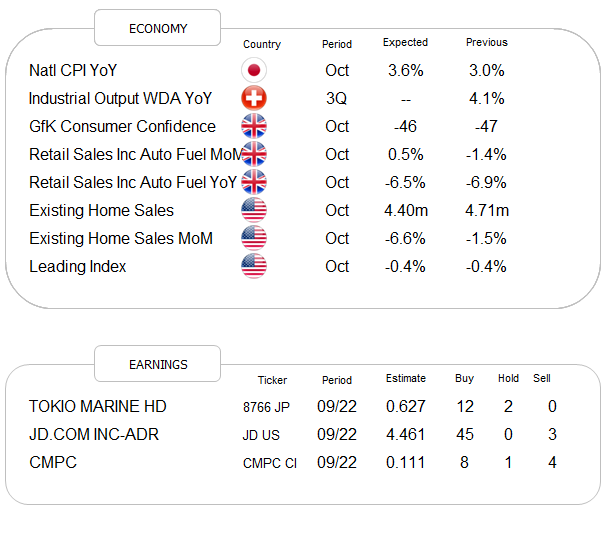Select the TOKIO MARINE HD company name
The width and height of the screenshot is (606, 533).
(x=98, y=407)
